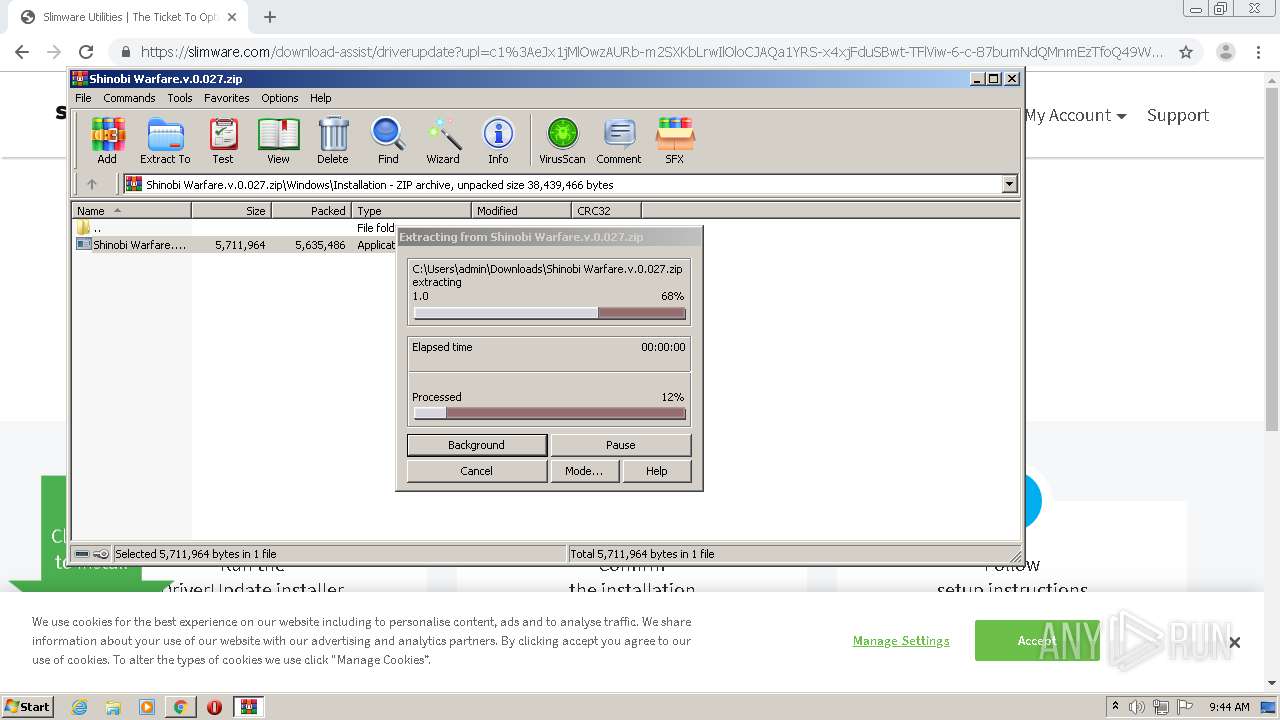Open Windows Media Player taskbar icon
The image size is (1280, 720).
[146, 707]
